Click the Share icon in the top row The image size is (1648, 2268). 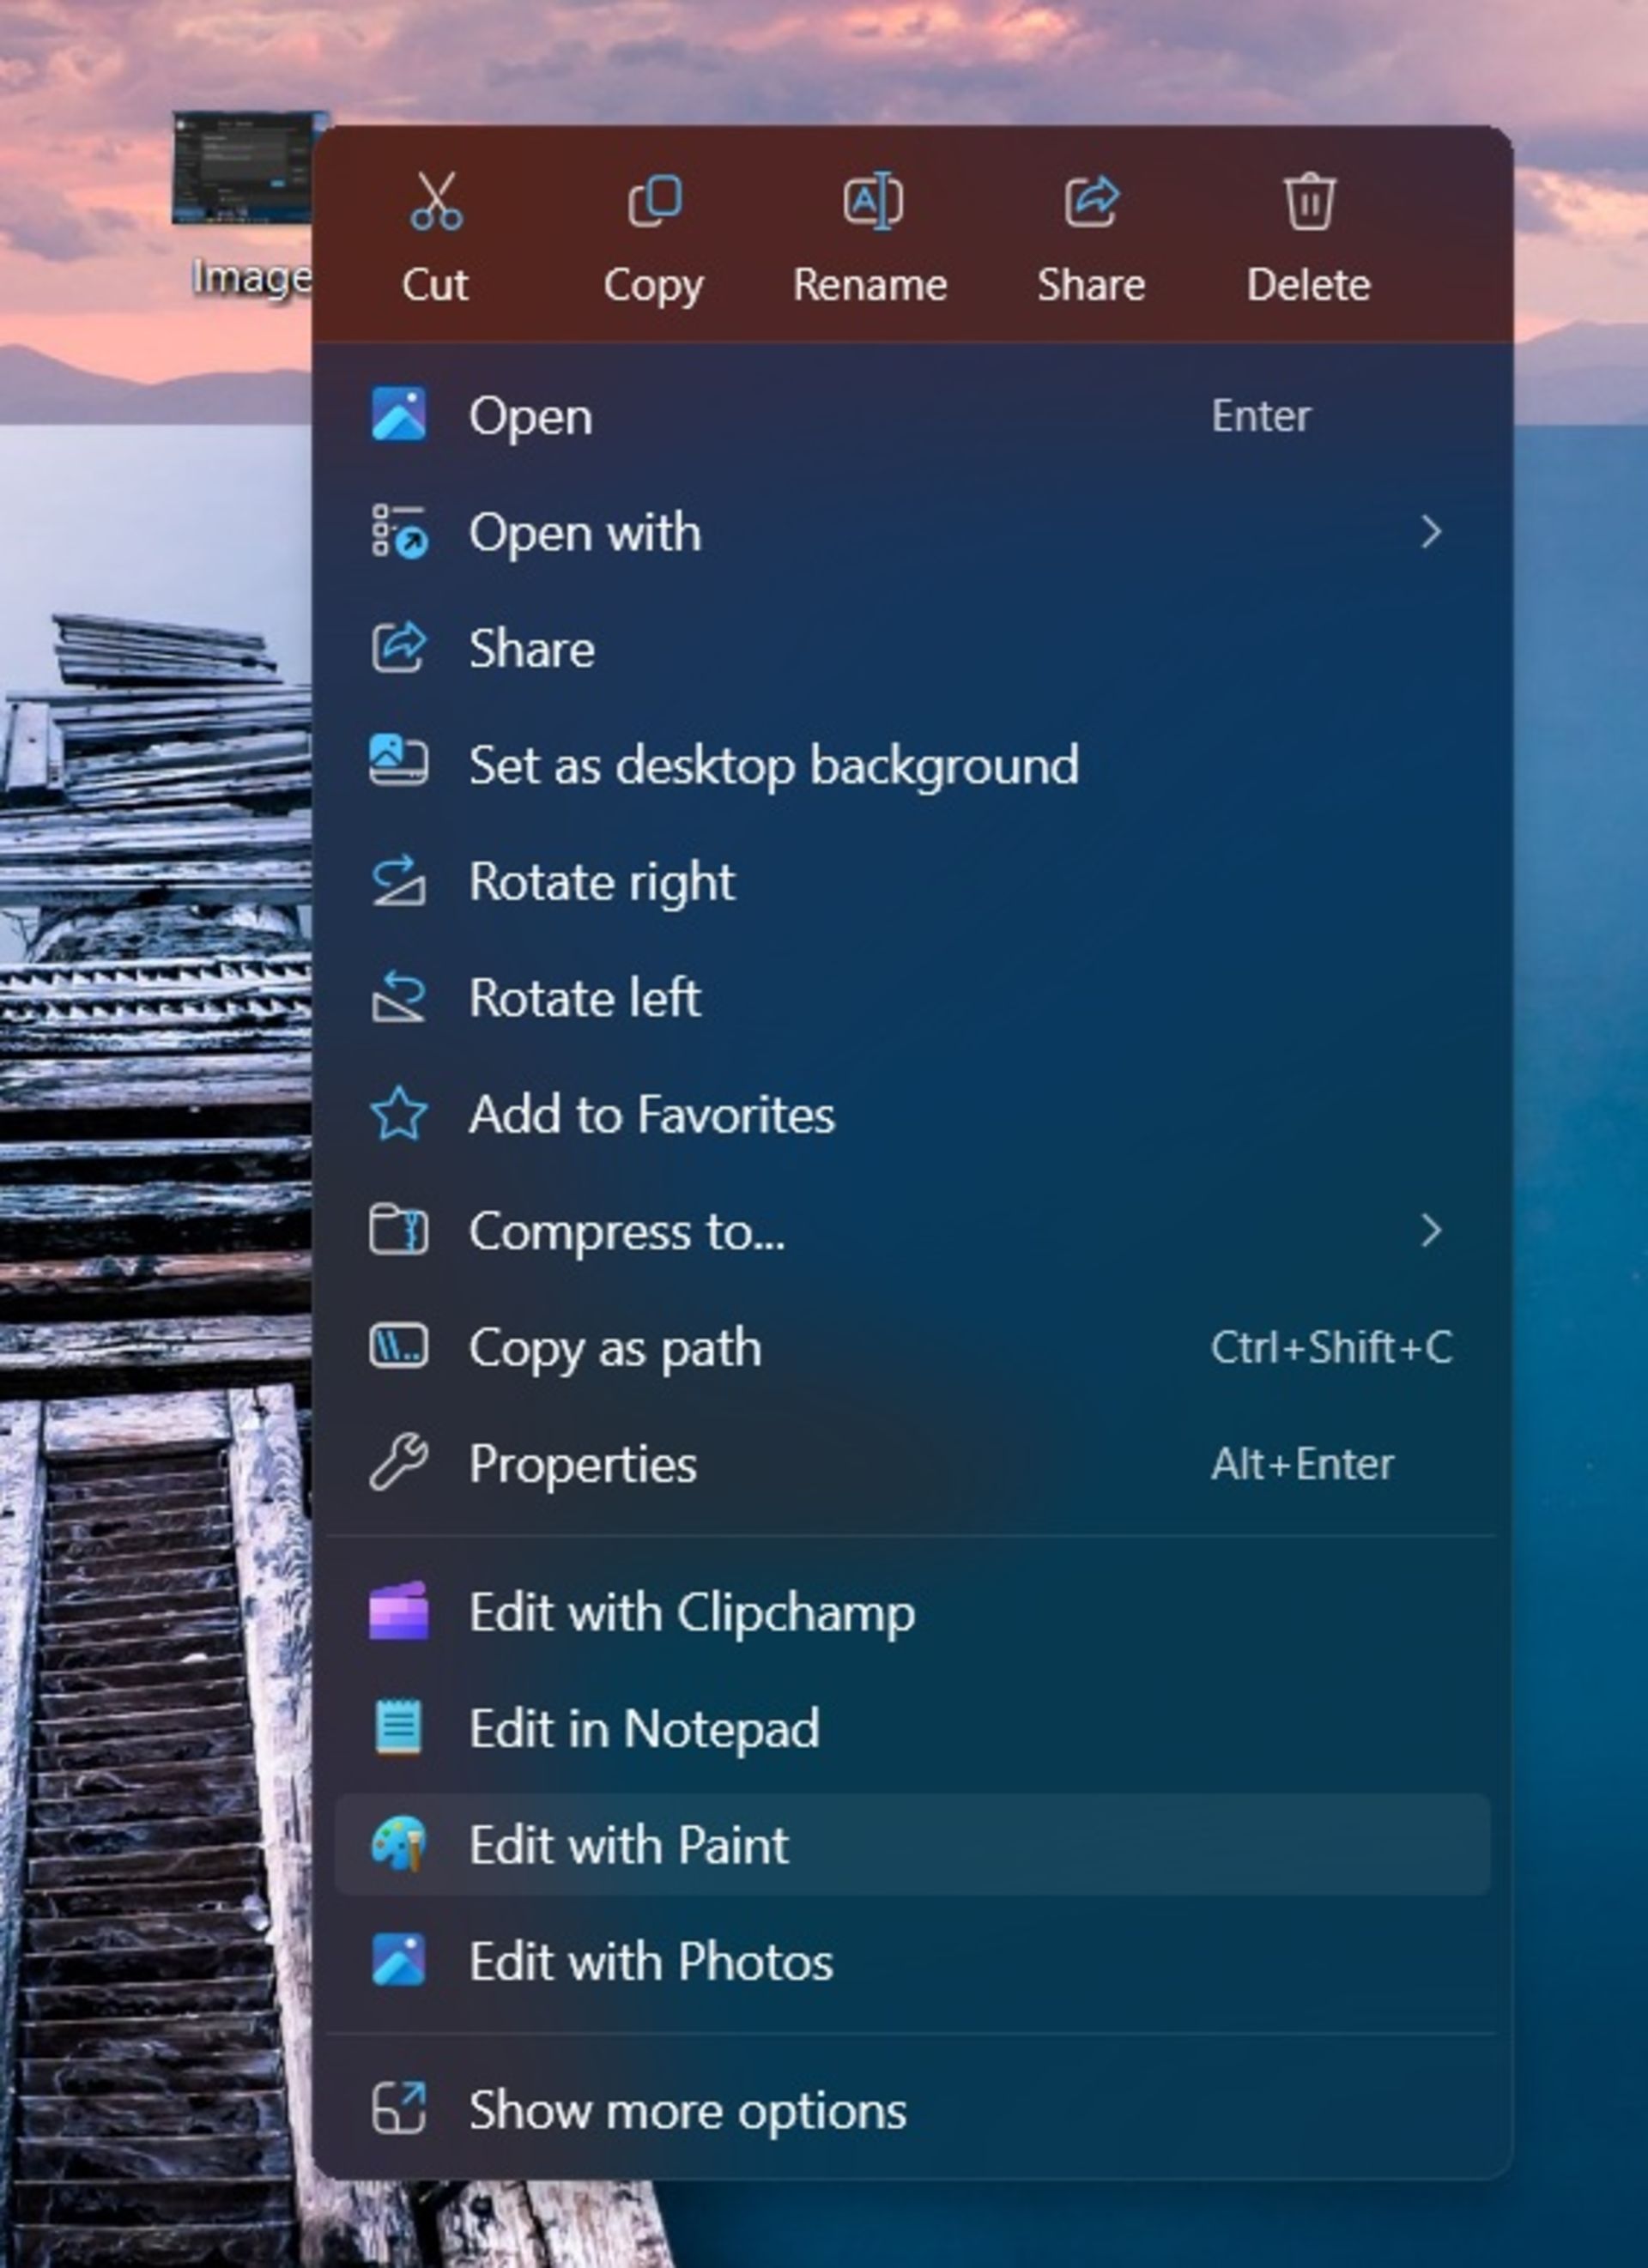pyautogui.click(x=1091, y=201)
